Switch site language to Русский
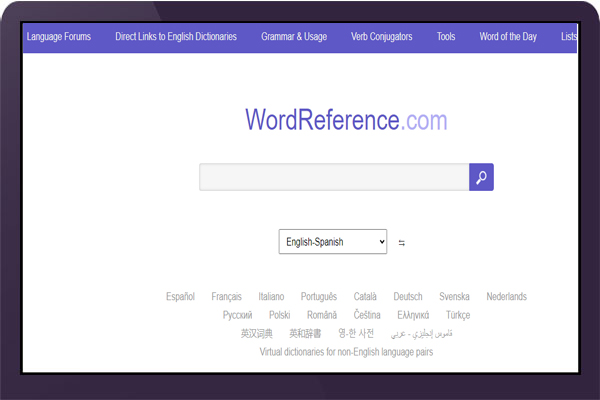Viewport: 600px width, 400px height. click(237, 315)
